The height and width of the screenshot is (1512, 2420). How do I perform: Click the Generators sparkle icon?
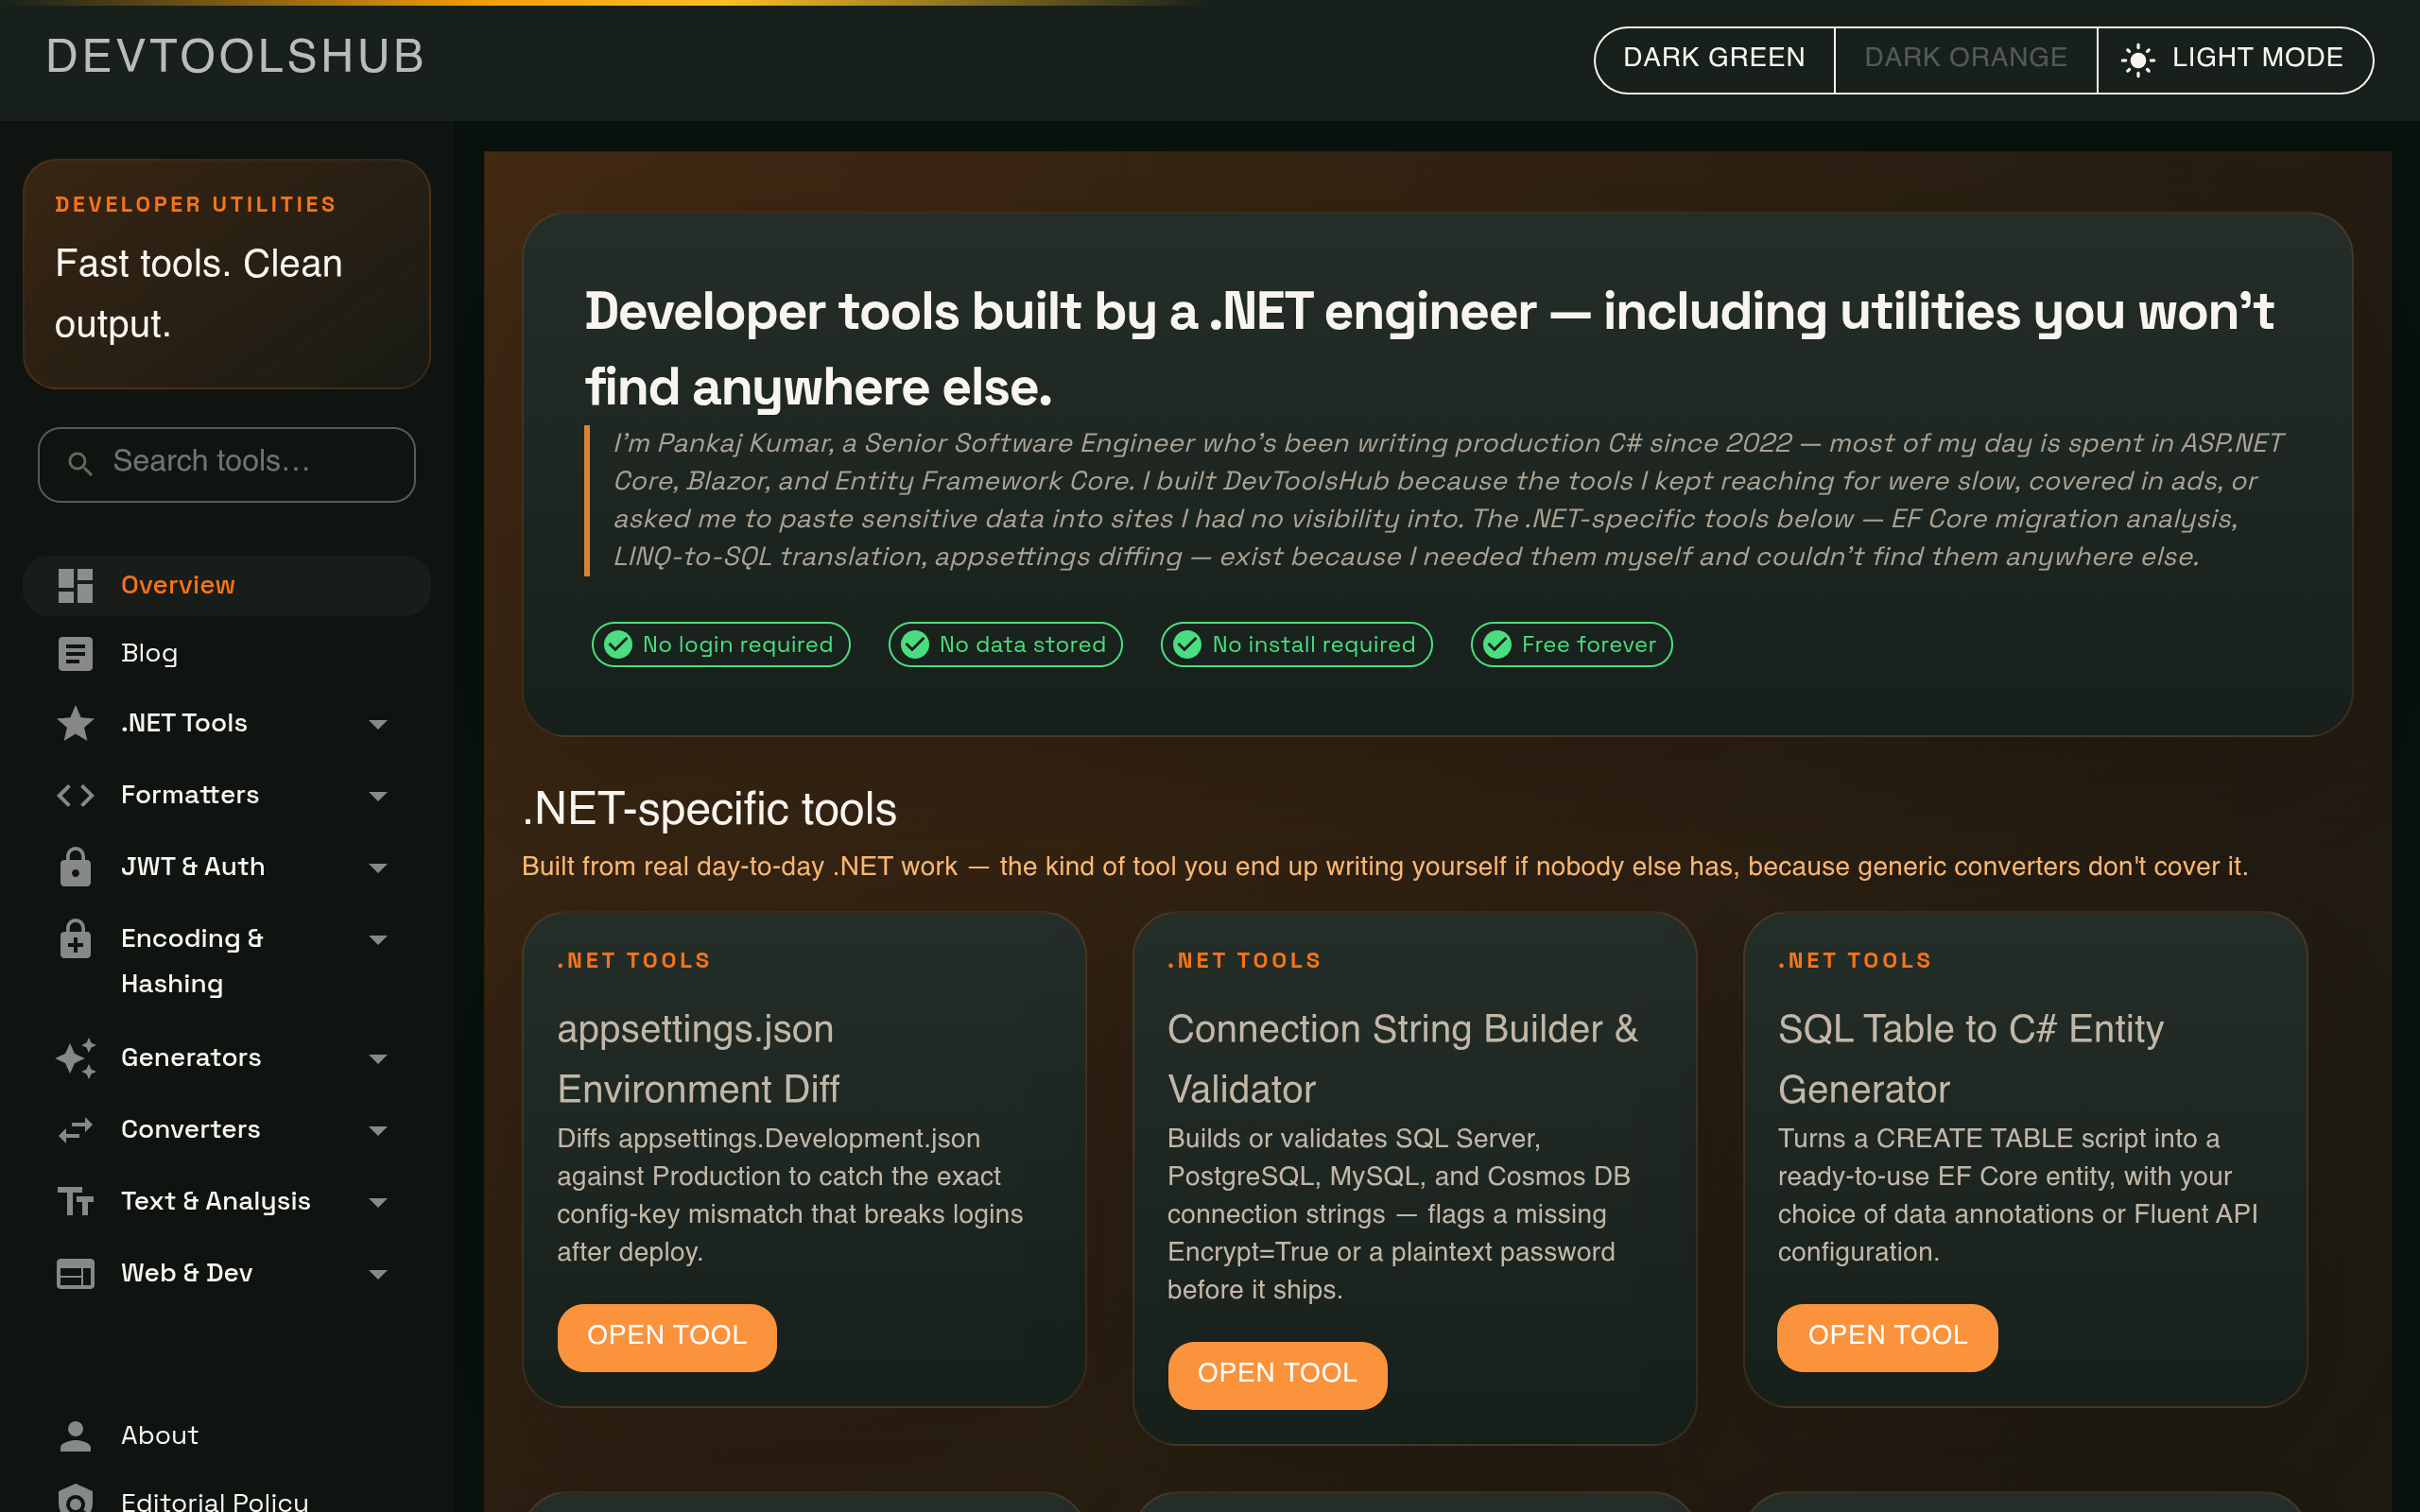point(75,1058)
